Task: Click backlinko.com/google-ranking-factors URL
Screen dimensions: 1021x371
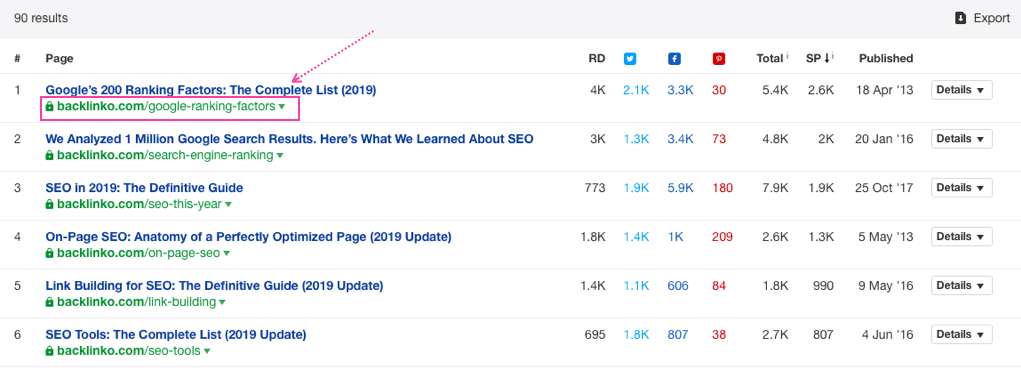Action: (x=166, y=107)
